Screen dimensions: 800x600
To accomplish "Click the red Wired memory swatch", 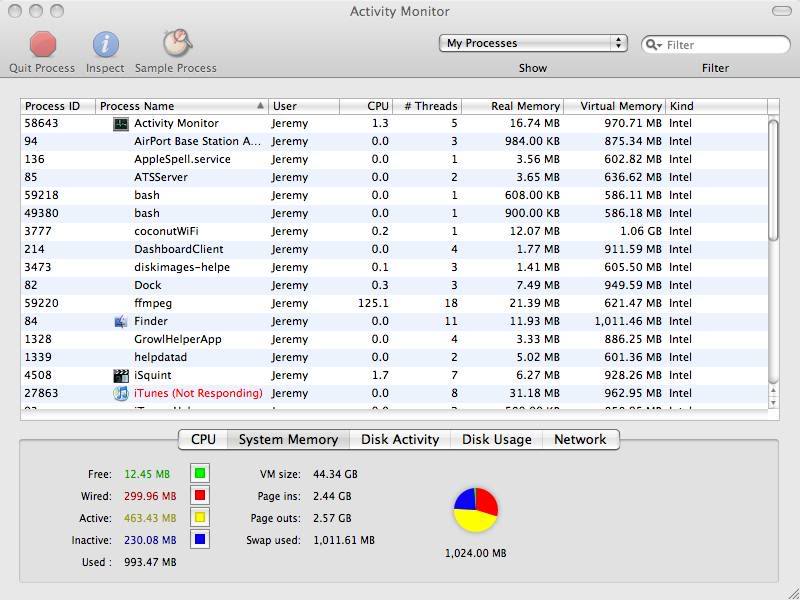I will coord(200,495).
